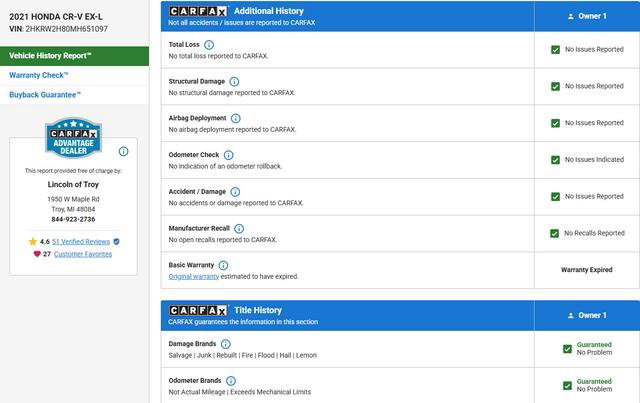Click the green checkmark for Manufacturer Recall
Image resolution: width=640 pixels, height=403 pixels.
554,233
